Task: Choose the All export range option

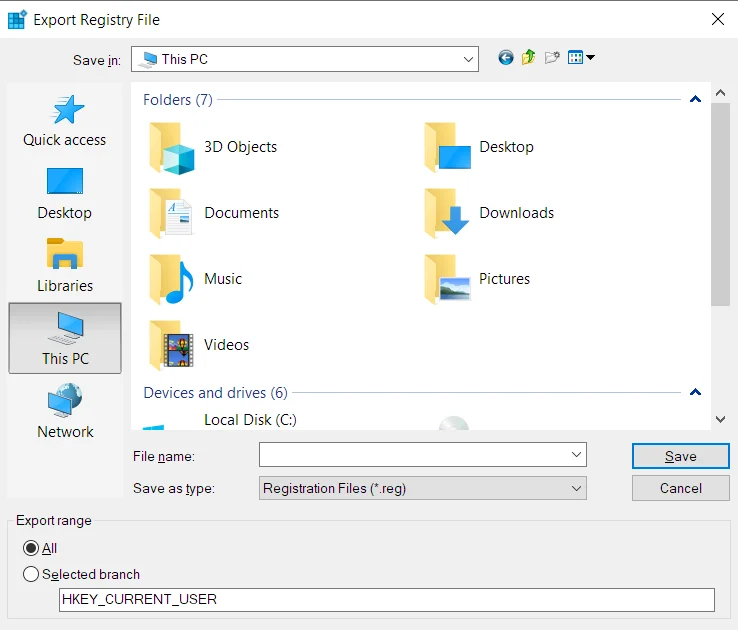Action: click(31, 548)
